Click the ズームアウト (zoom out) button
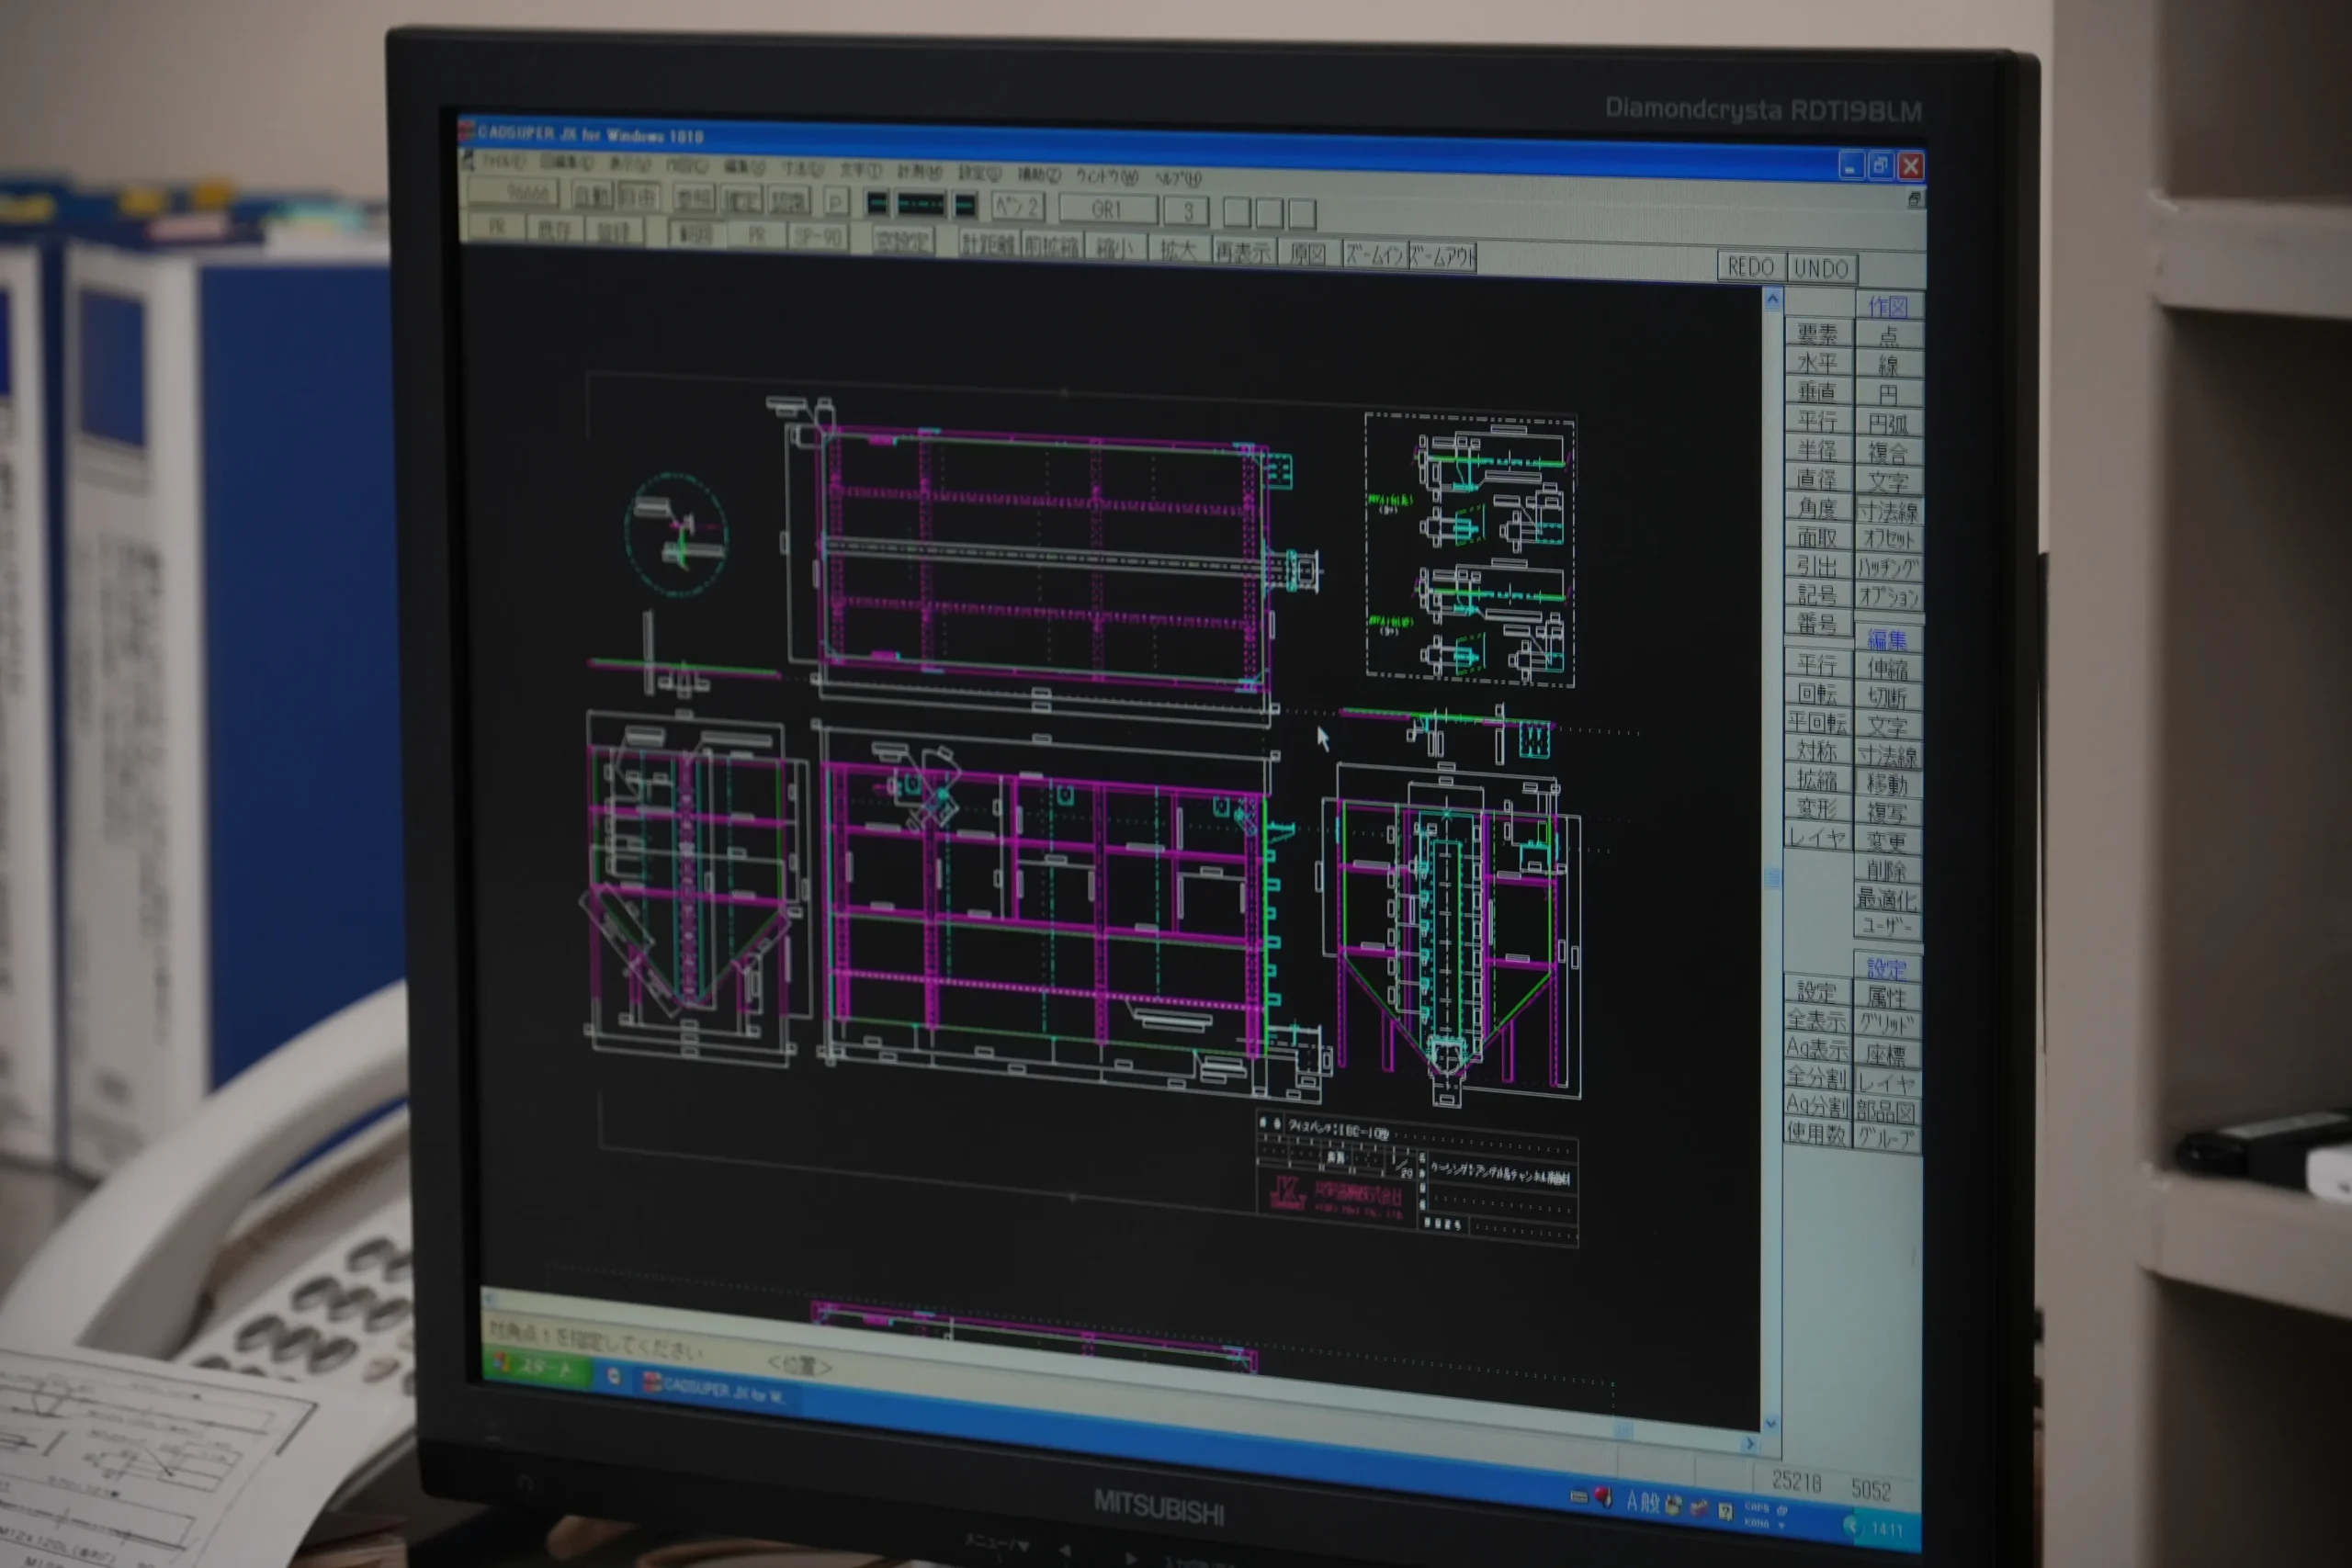This screenshot has width=2352, height=1568. pyautogui.click(x=1442, y=257)
